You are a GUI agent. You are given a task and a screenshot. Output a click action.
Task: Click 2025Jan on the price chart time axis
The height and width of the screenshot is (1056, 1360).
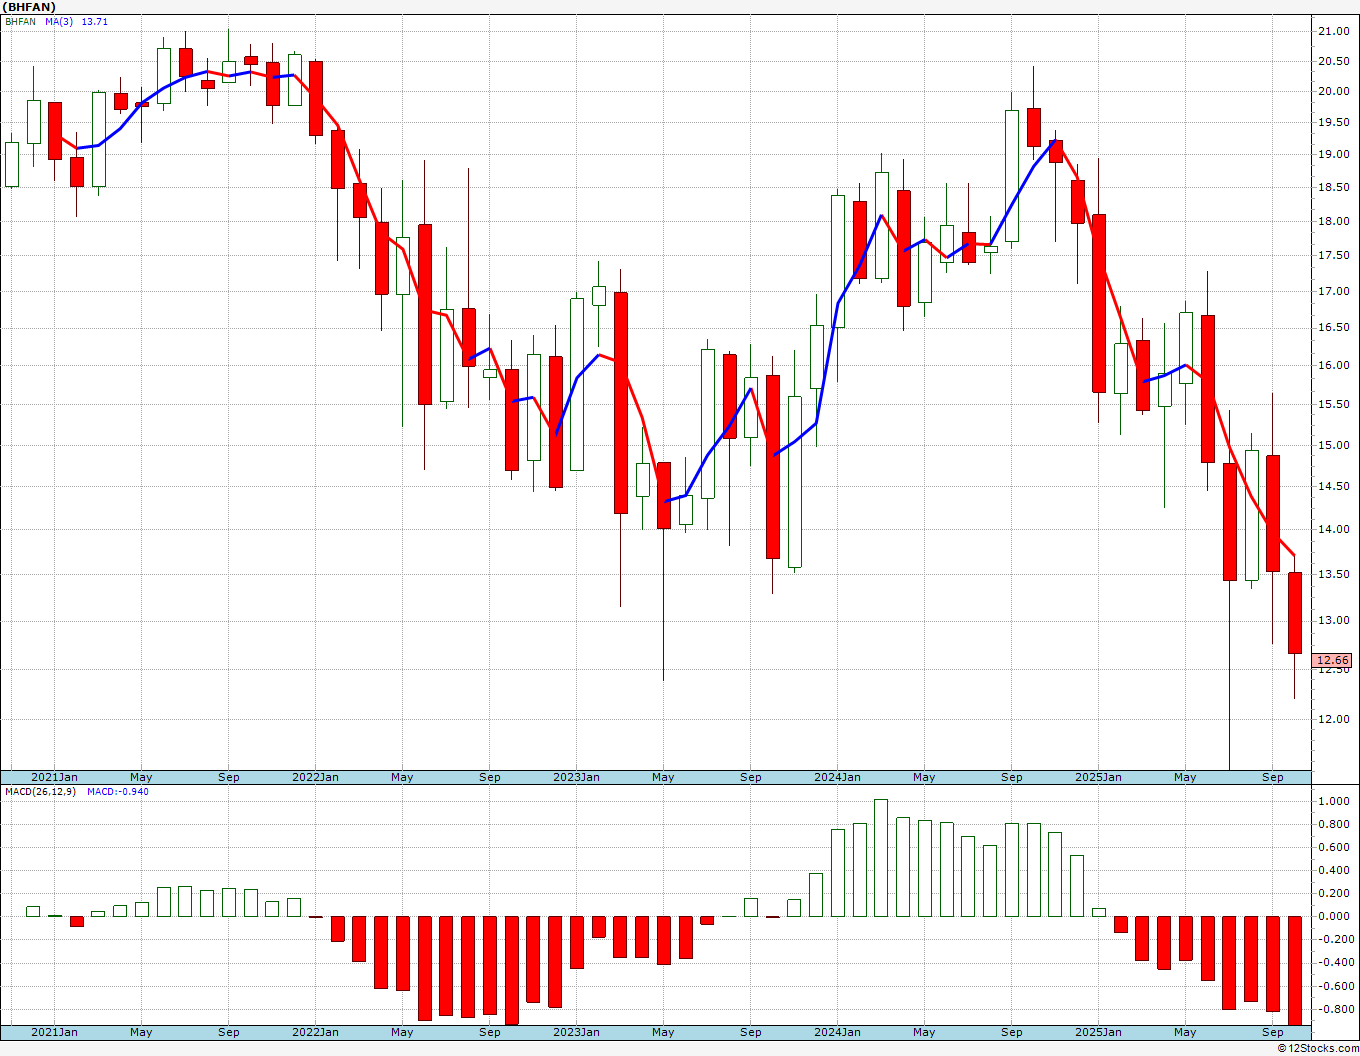point(1098,777)
